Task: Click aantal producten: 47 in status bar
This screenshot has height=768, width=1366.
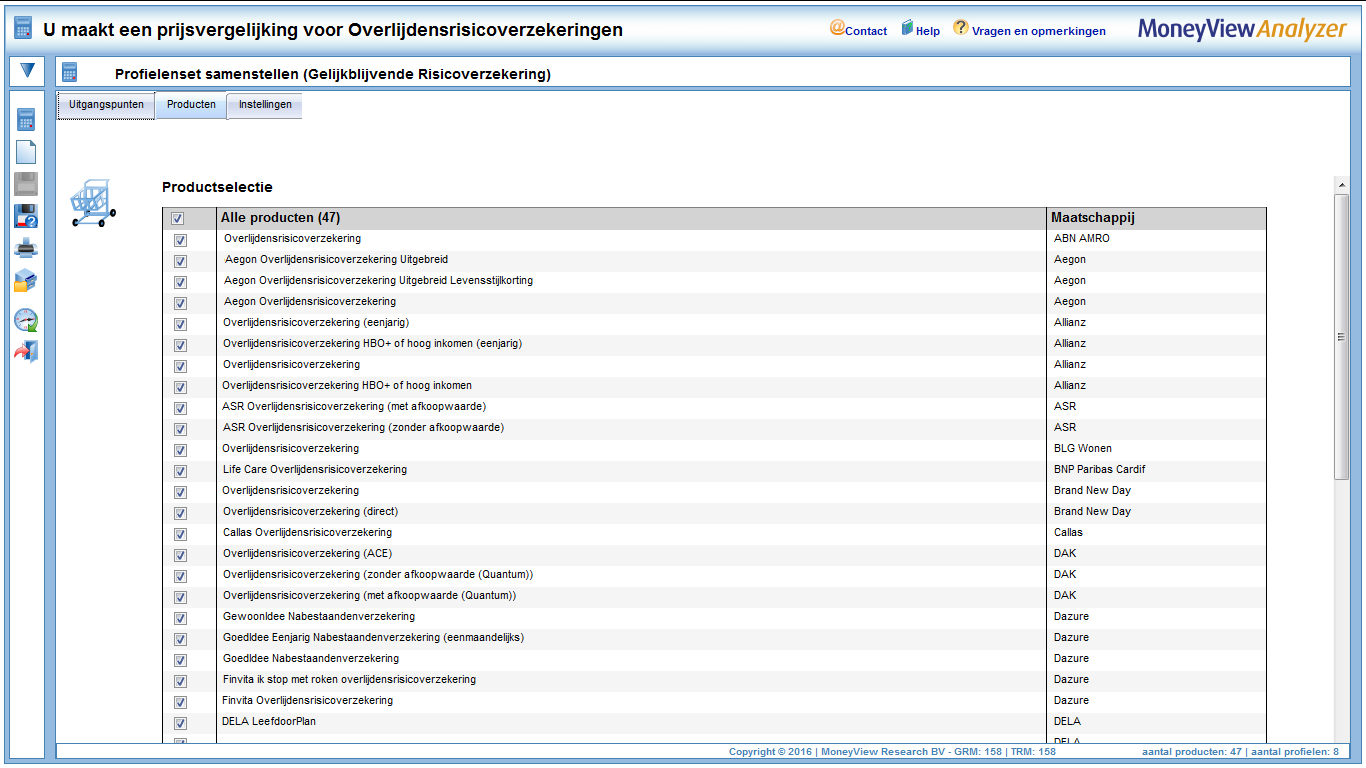Action: click(1191, 751)
